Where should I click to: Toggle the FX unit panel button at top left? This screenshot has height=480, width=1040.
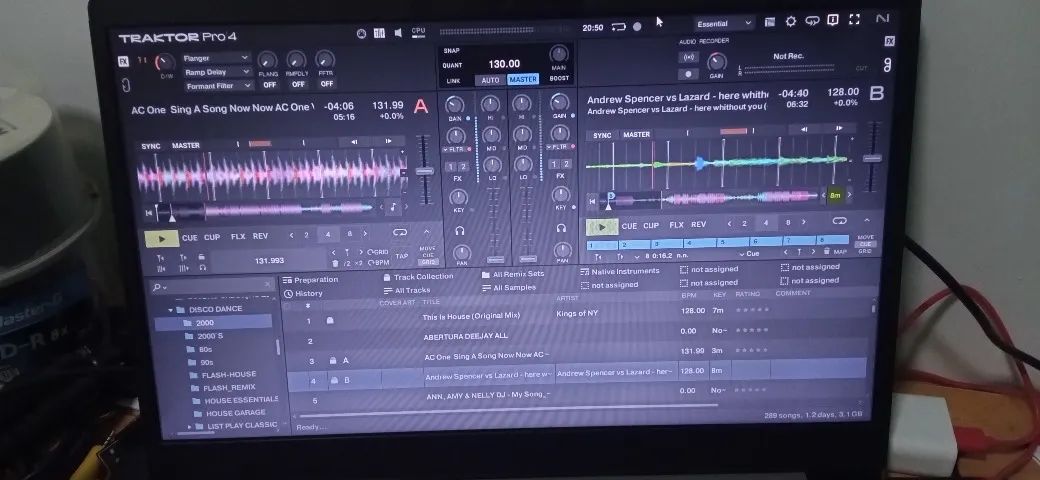[x=123, y=60]
